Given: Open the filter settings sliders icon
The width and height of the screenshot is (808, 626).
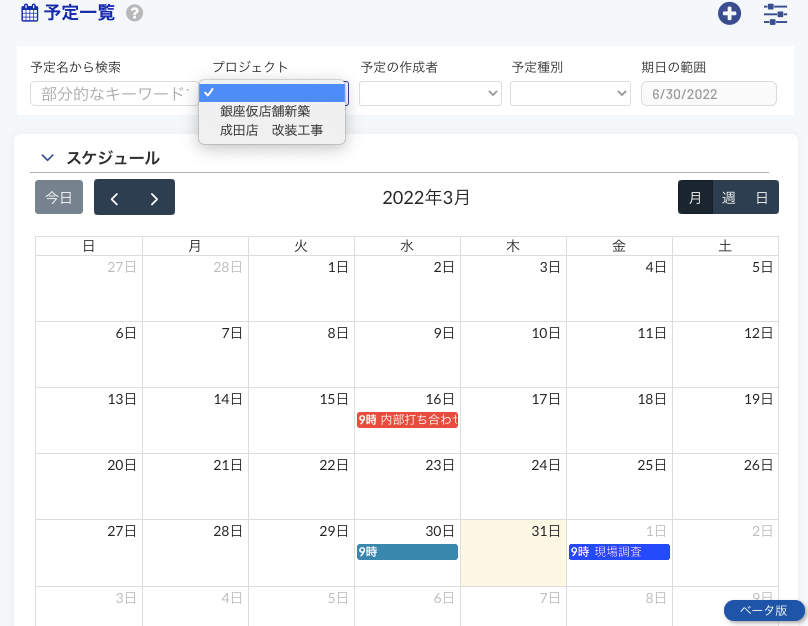Looking at the screenshot, I should pyautogui.click(x=775, y=14).
